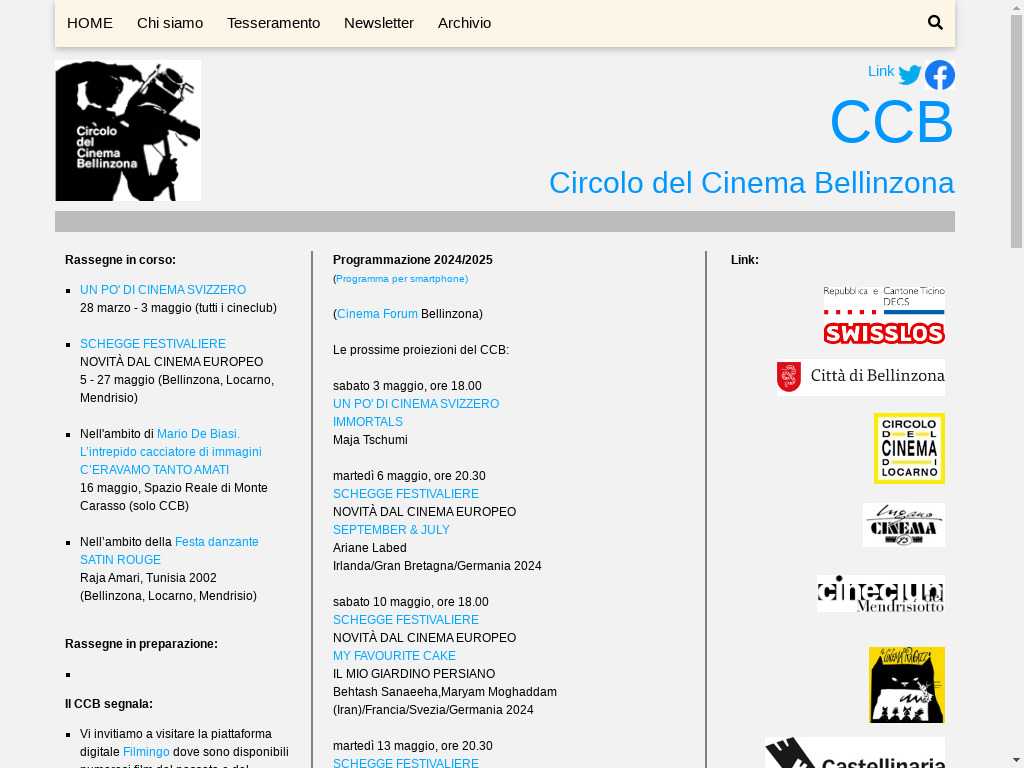Viewport: 1024px width, 768px height.
Task: Select 'Le prossime proiezioni del CCB:' text
Action: pyautogui.click(x=421, y=350)
